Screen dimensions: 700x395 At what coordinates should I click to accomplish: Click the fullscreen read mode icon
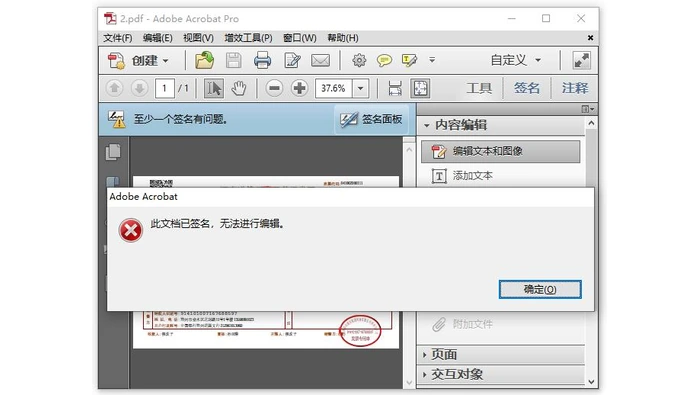(582, 60)
